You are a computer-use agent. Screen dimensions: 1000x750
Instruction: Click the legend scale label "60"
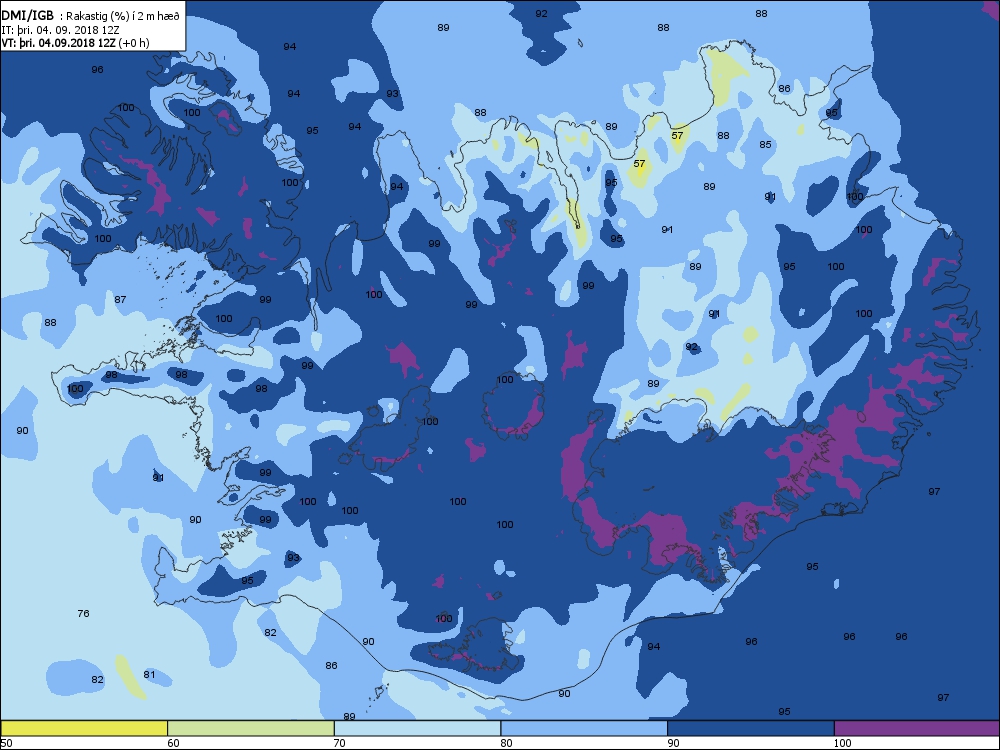[x=173, y=743]
